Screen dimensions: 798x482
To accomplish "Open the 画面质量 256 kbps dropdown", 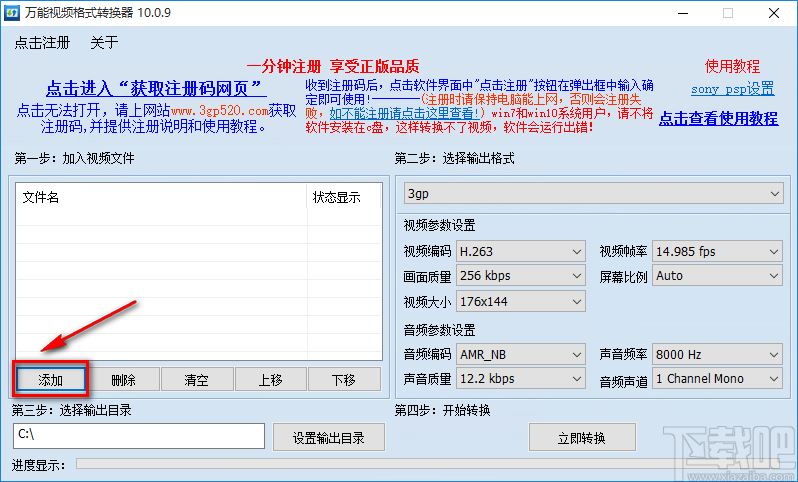I will click(521, 276).
